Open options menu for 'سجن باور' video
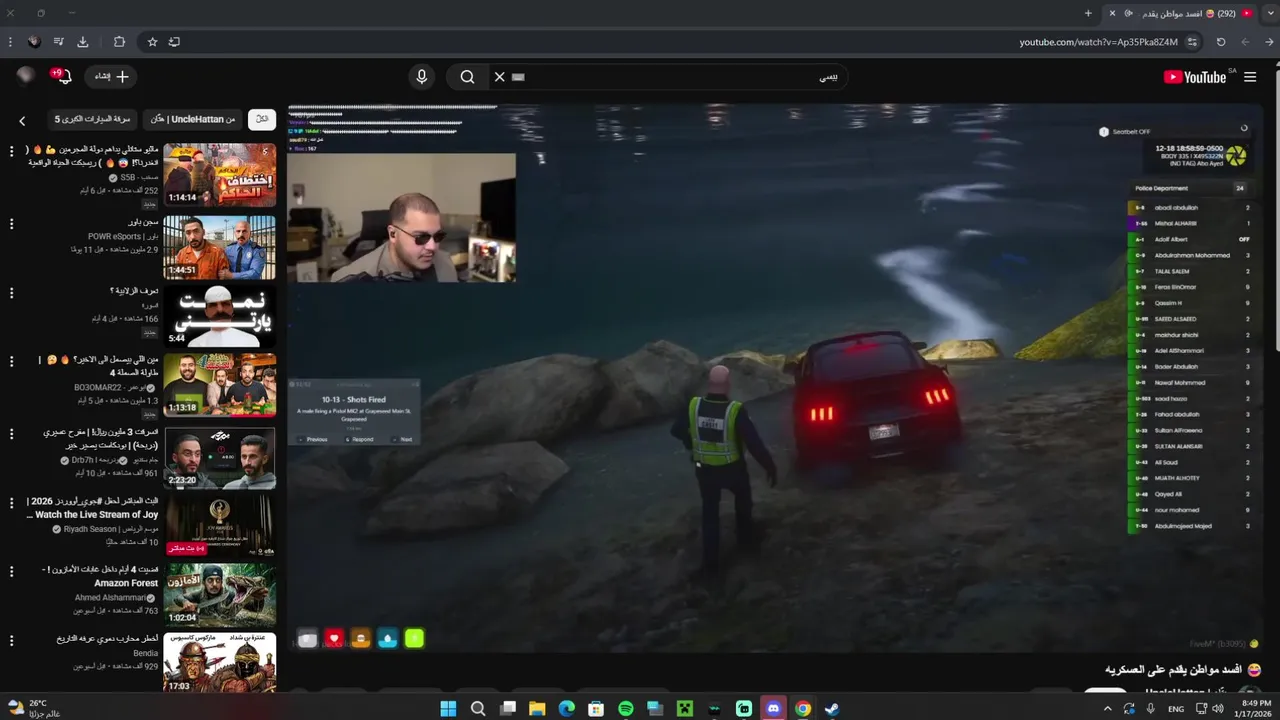This screenshot has width=1280, height=720. pyautogui.click(x=12, y=223)
